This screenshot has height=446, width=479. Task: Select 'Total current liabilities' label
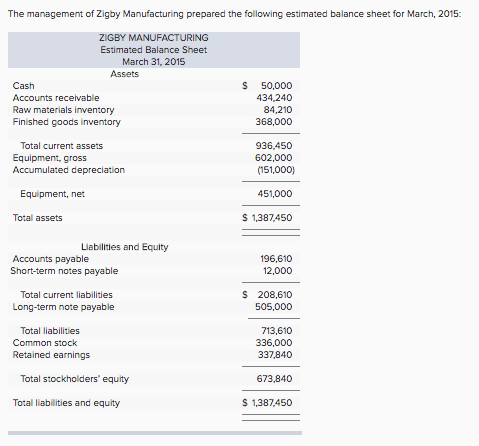click(66, 295)
